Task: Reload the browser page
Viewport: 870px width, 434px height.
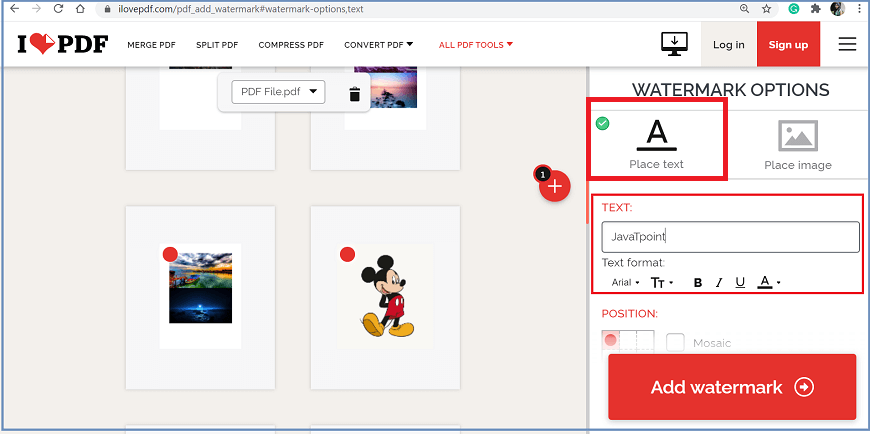Action: pos(59,9)
